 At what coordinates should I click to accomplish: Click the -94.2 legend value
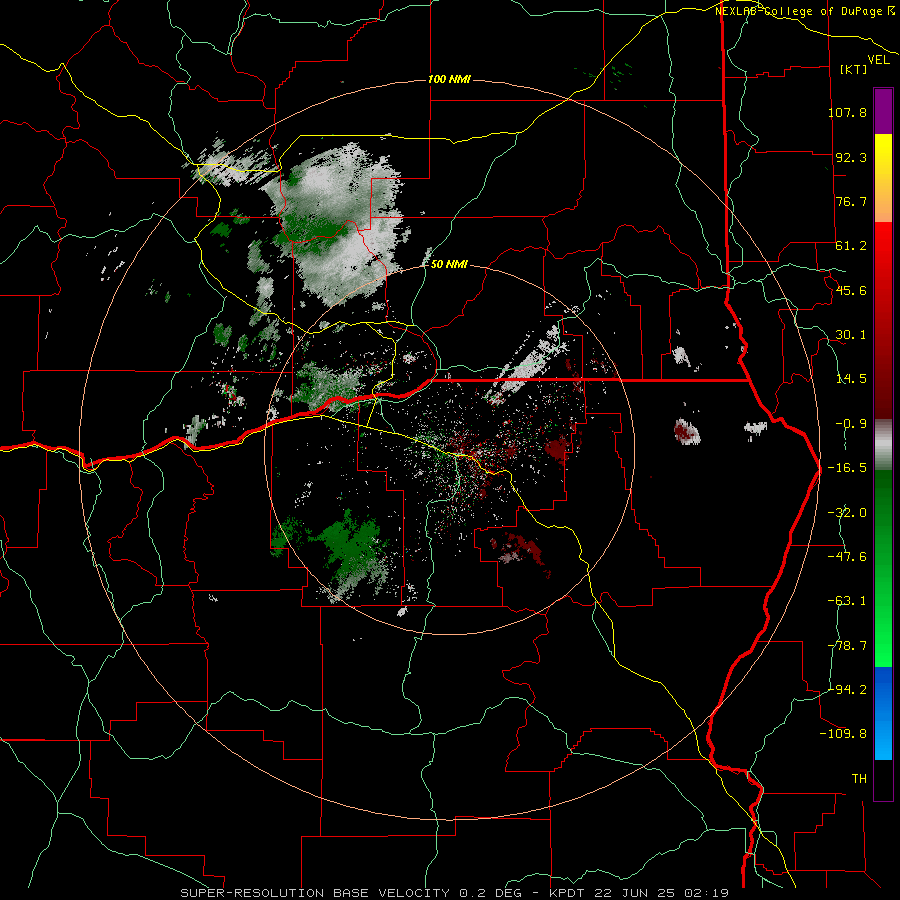click(x=847, y=689)
